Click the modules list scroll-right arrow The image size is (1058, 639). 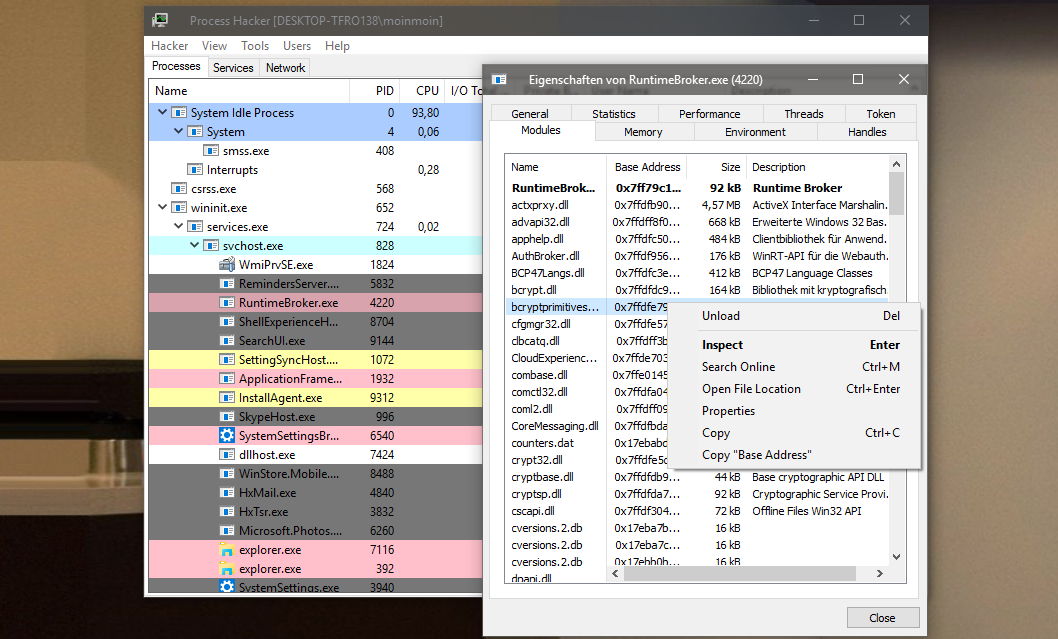click(x=879, y=574)
